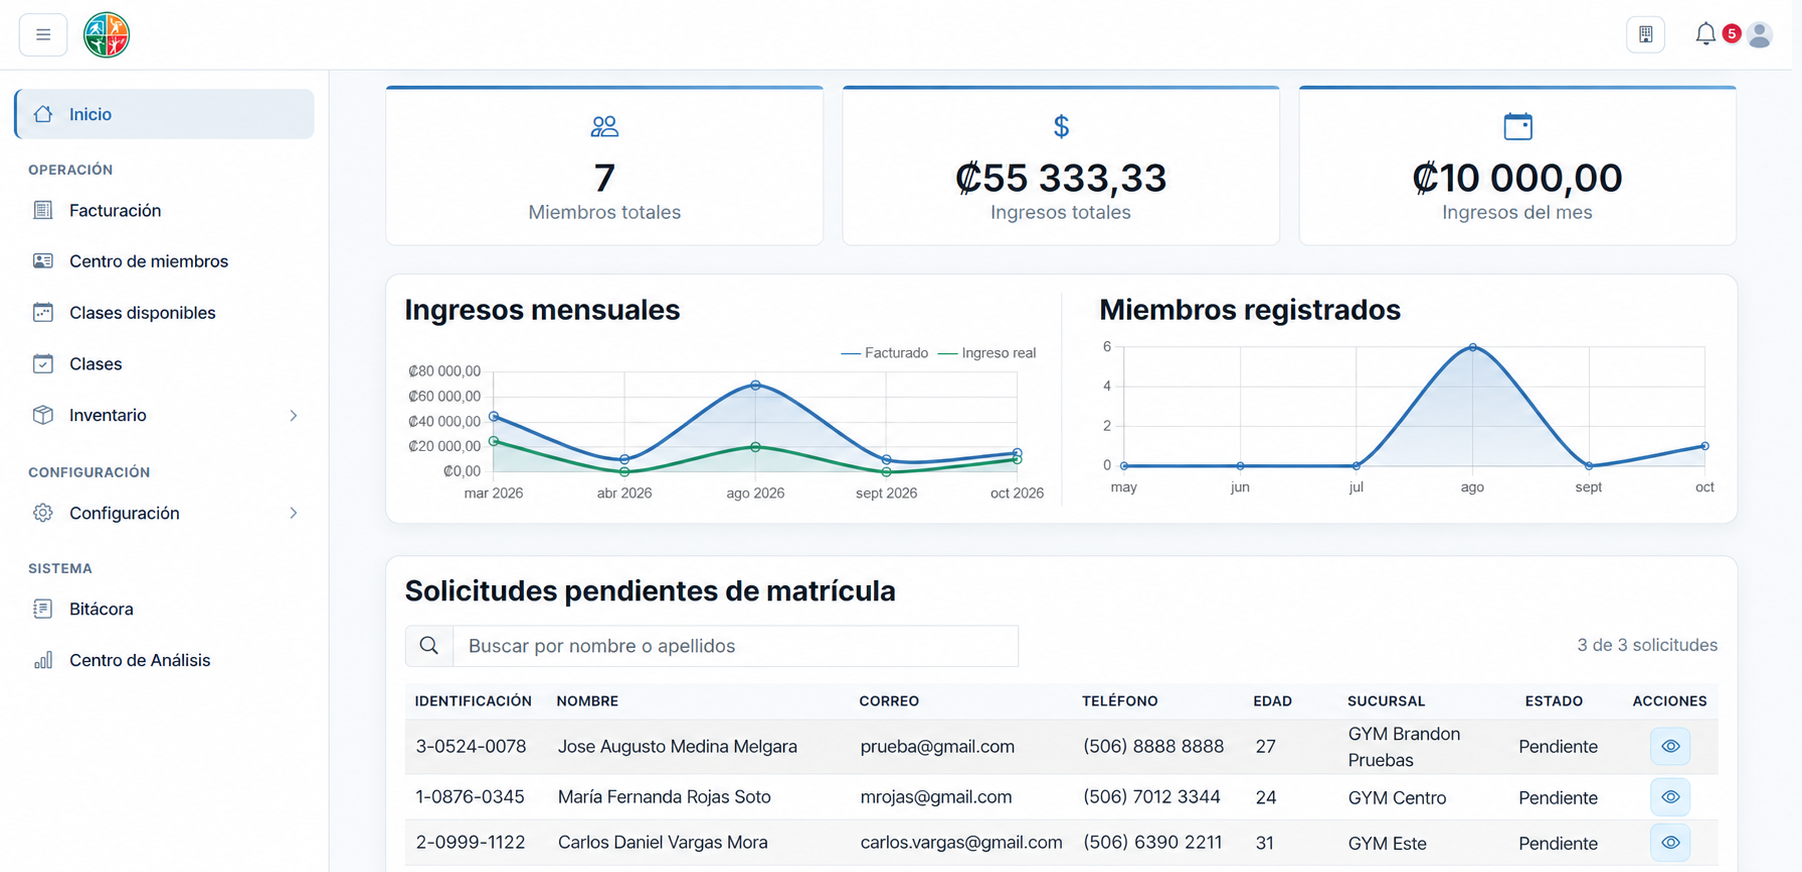Click the search magnifier icon
This screenshot has height=872, width=1802.
[429, 646]
